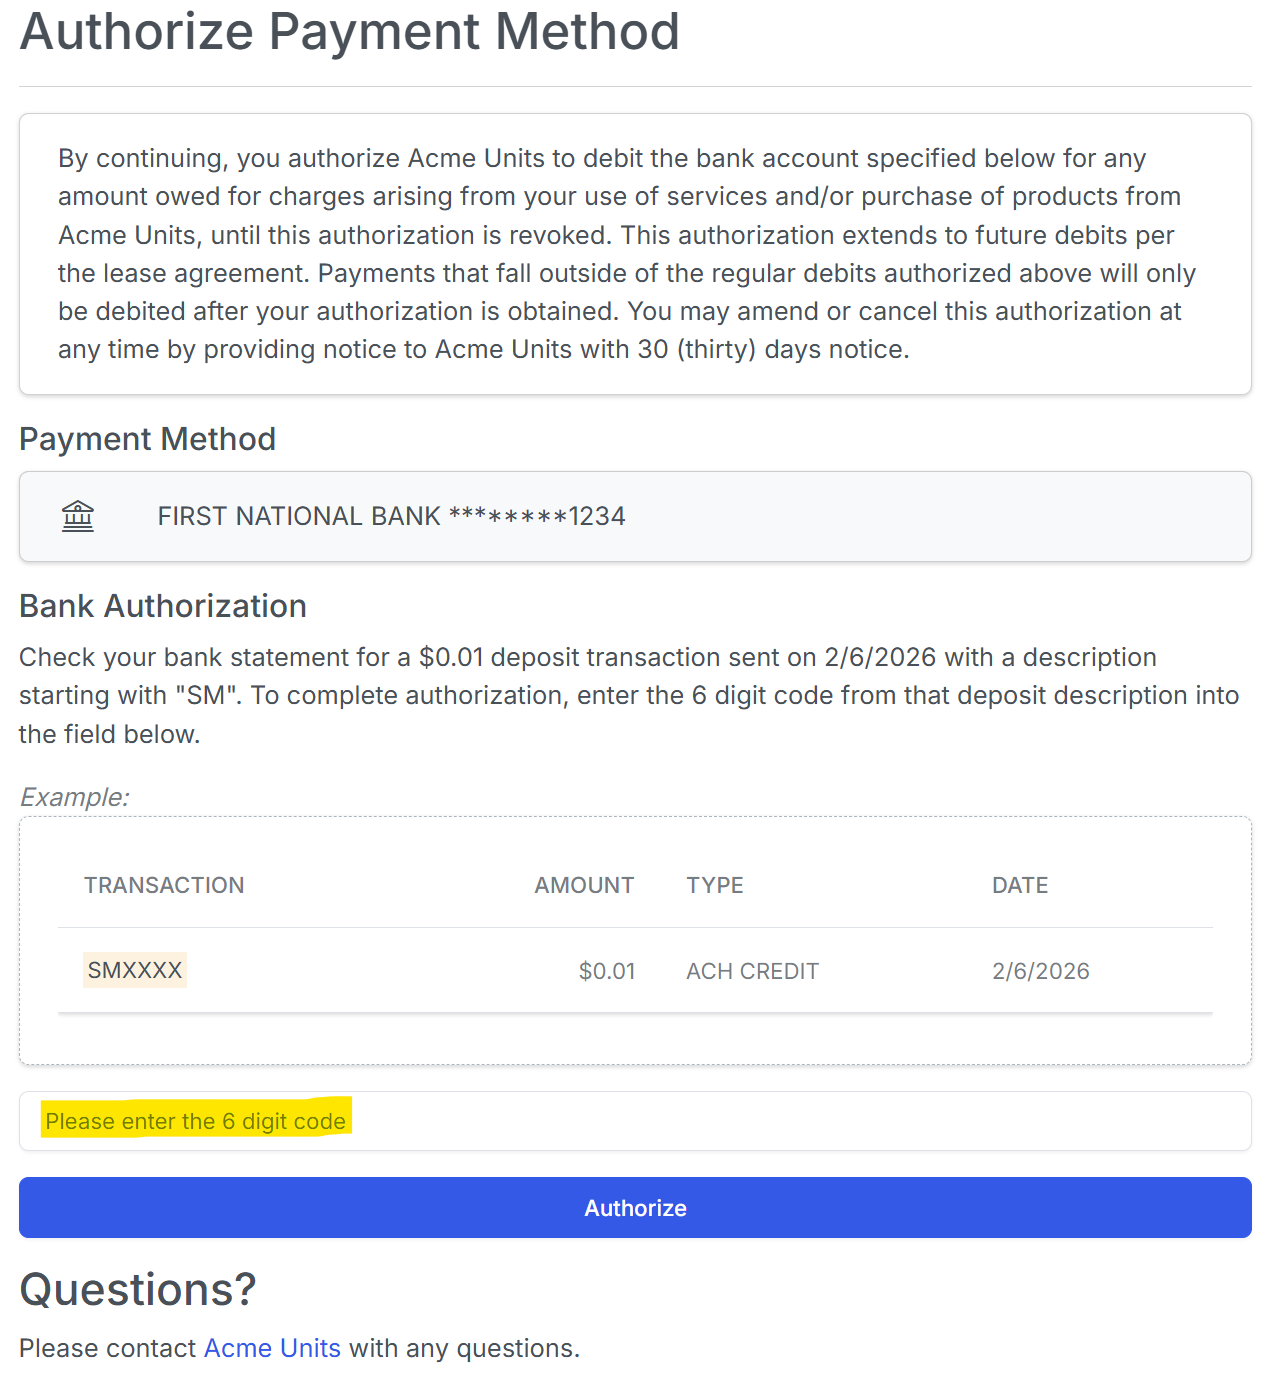Viewport: 1264px width, 1375px height.
Task: Click the italic Example: label
Action: click(x=74, y=797)
